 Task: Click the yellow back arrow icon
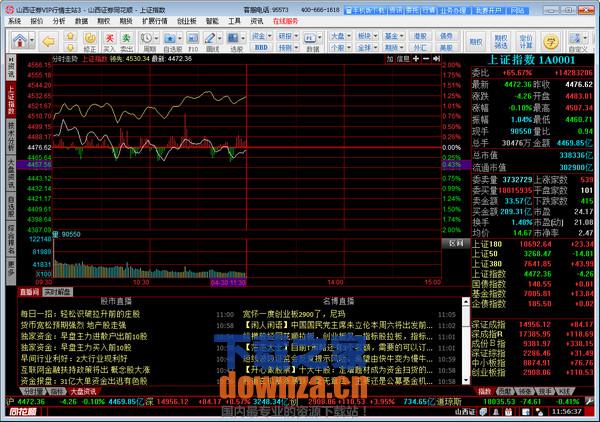[x=49, y=41]
